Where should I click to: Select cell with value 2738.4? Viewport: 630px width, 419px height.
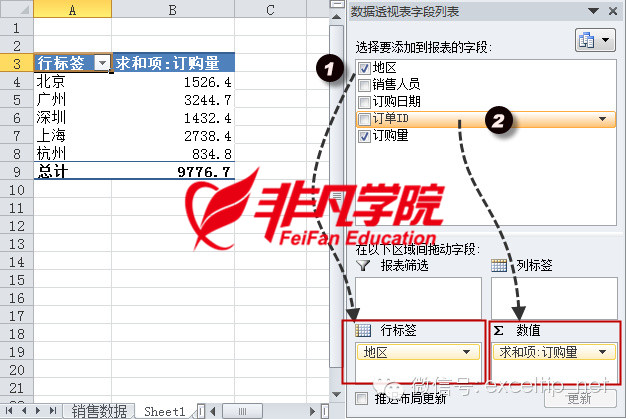[173, 136]
